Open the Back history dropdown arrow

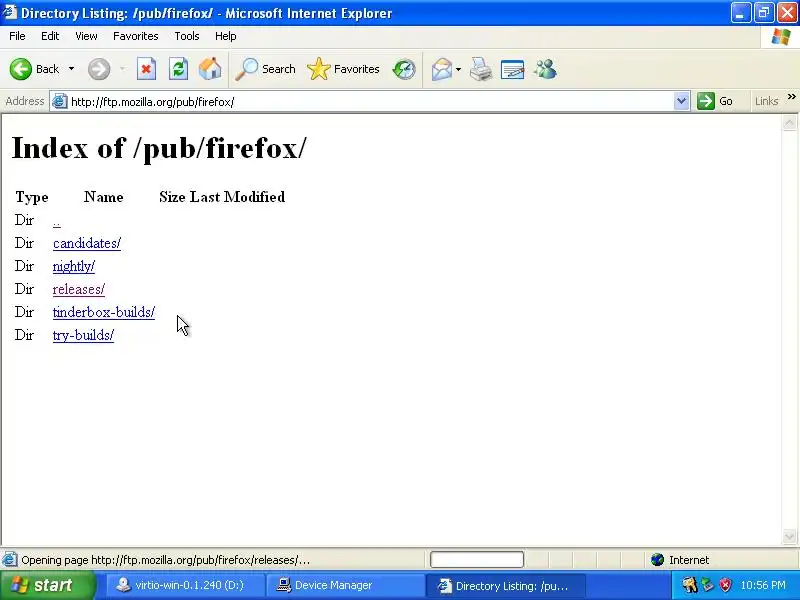pos(71,69)
